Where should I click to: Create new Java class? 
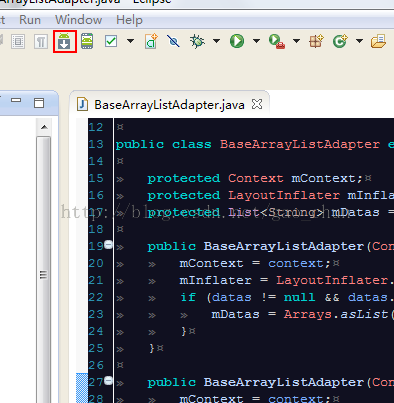coord(340,41)
